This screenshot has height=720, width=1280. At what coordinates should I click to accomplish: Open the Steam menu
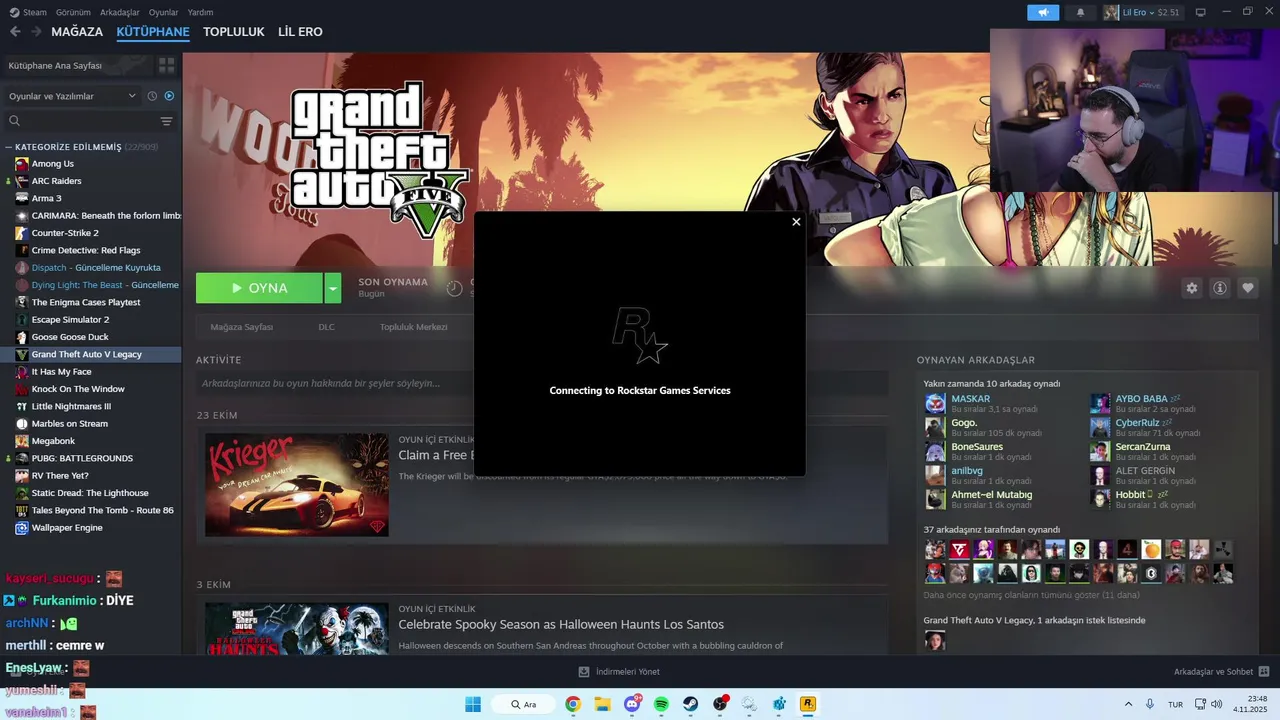tap(28, 12)
